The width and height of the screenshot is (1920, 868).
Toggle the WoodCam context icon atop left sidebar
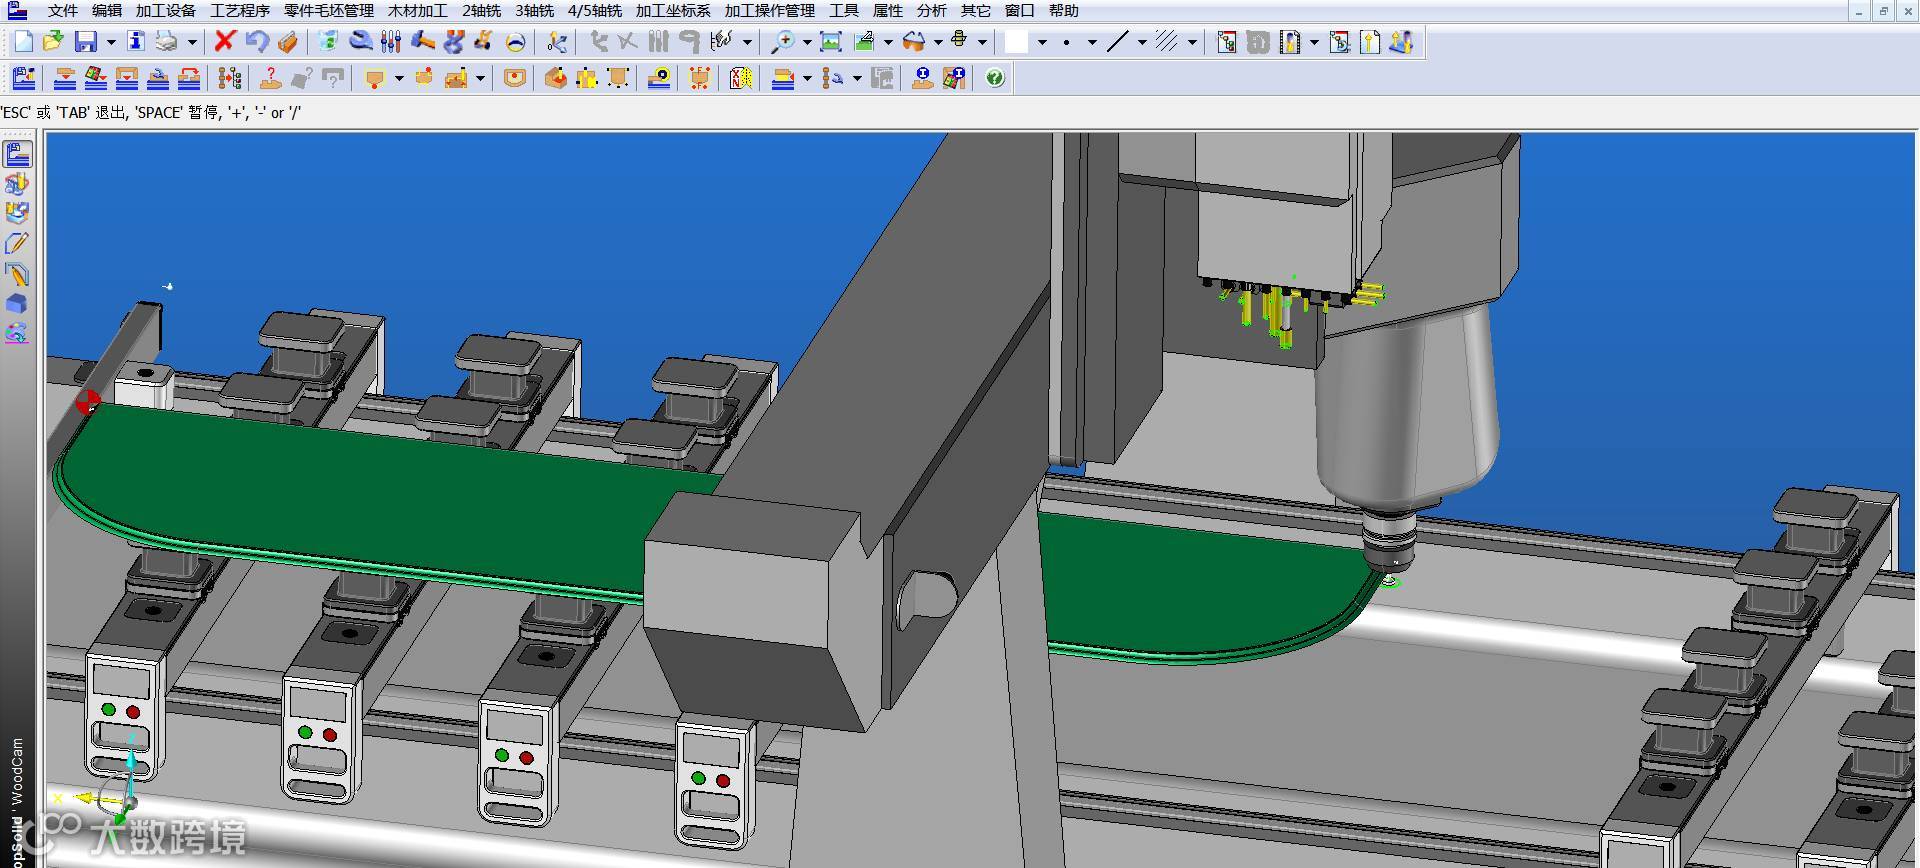(x=18, y=154)
